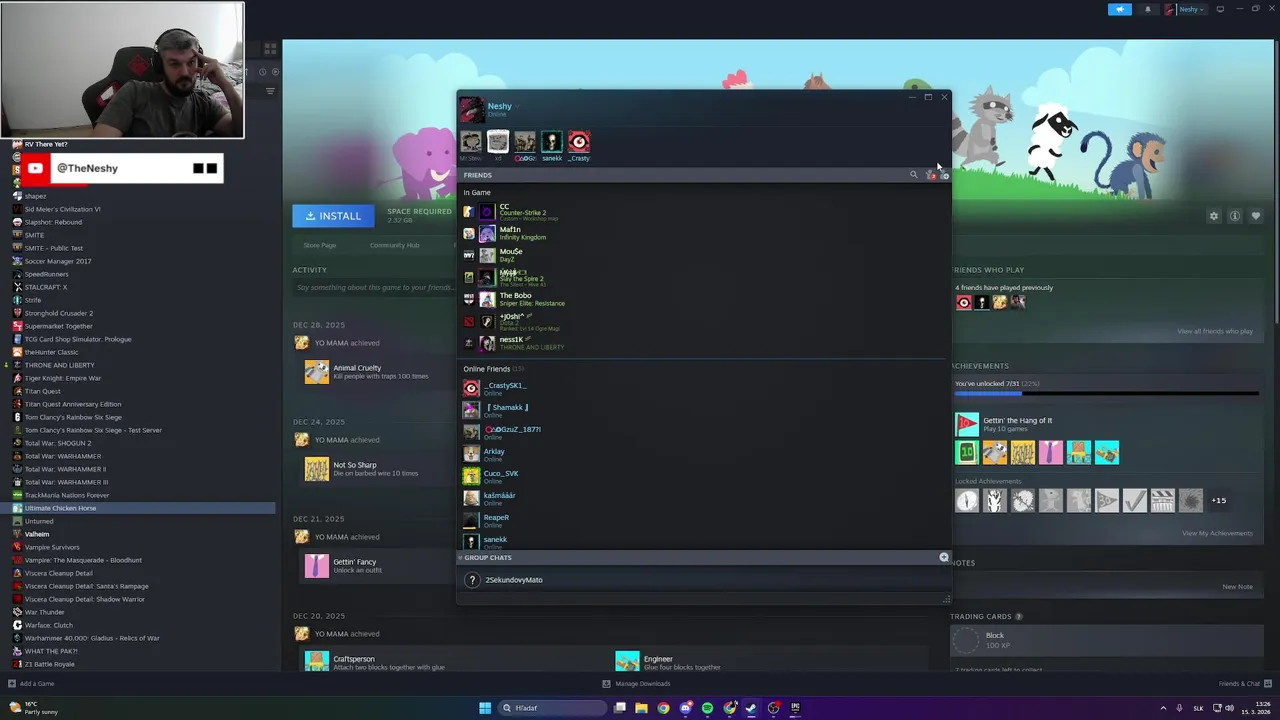The height and width of the screenshot is (720, 1280).
Task: Click the Not So Sharp achievement icon
Action: point(317,469)
